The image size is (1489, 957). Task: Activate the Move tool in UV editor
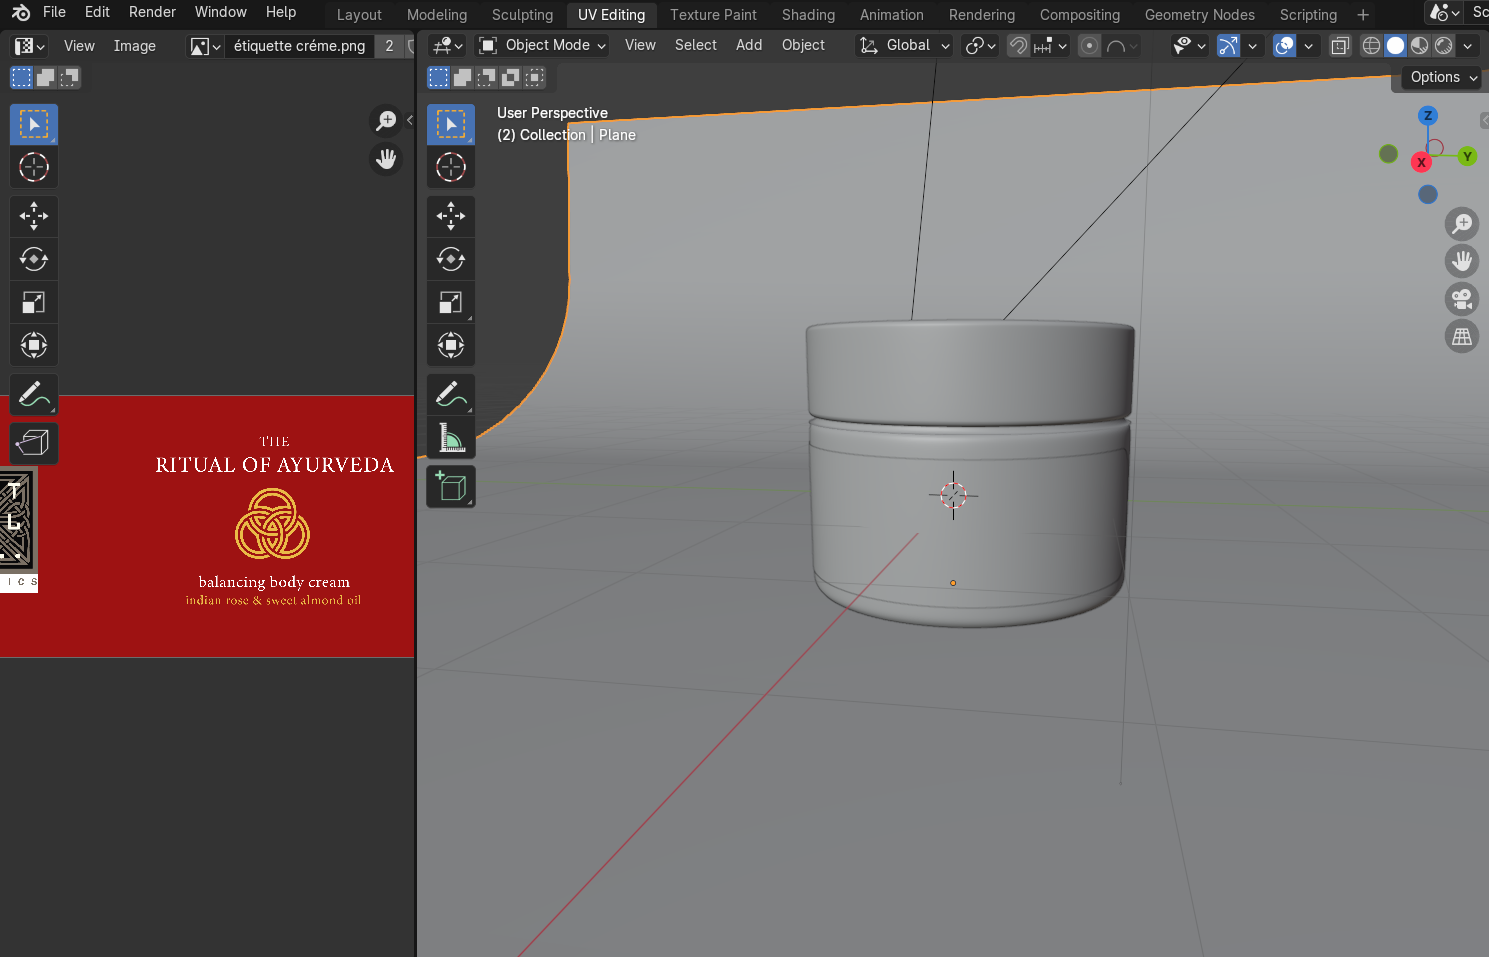pos(34,216)
